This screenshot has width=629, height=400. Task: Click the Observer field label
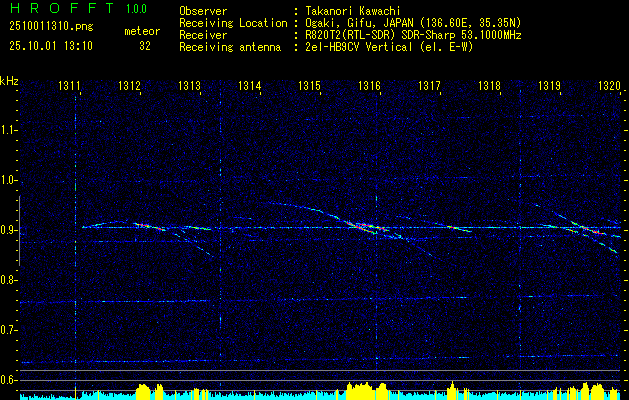pyautogui.click(x=203, y=11)
